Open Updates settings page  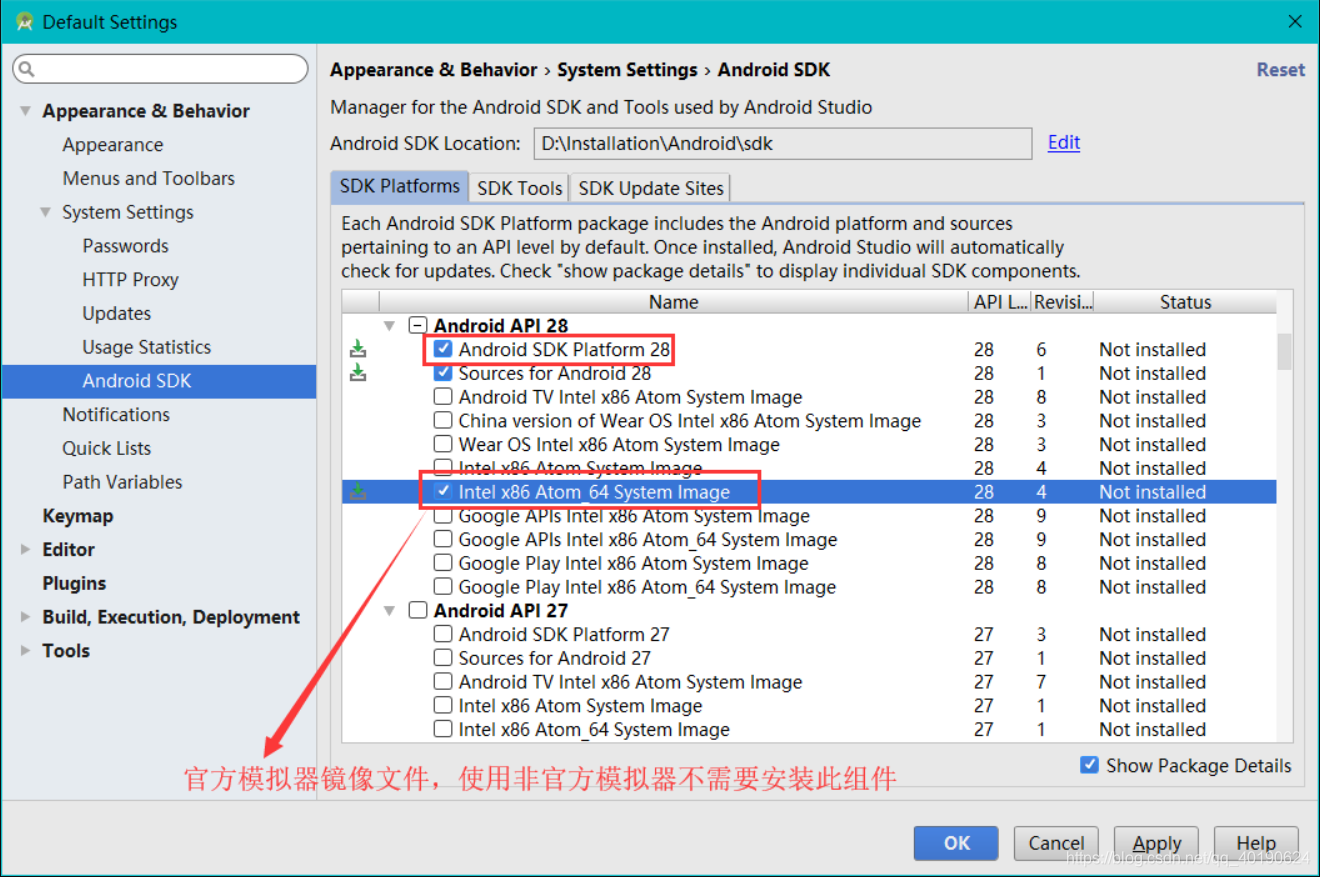click(116, 313)
